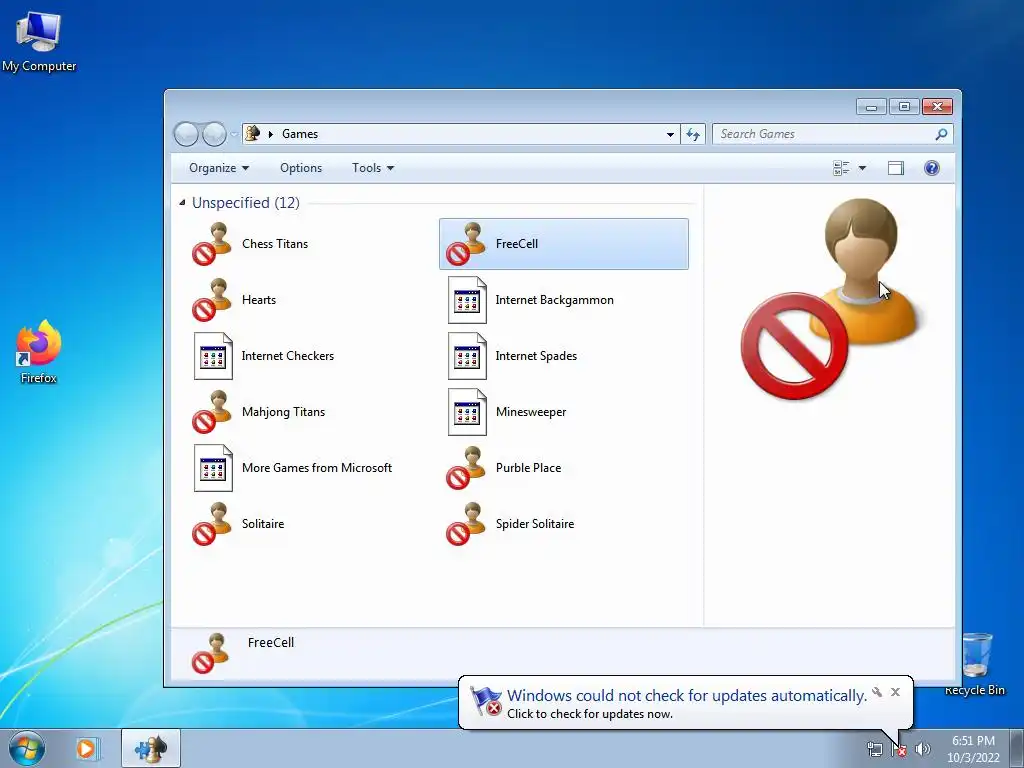The width and height of the screenshot is (1024, 768).
Task: Click the Mahjong Titans label
Action: [283, 412]
